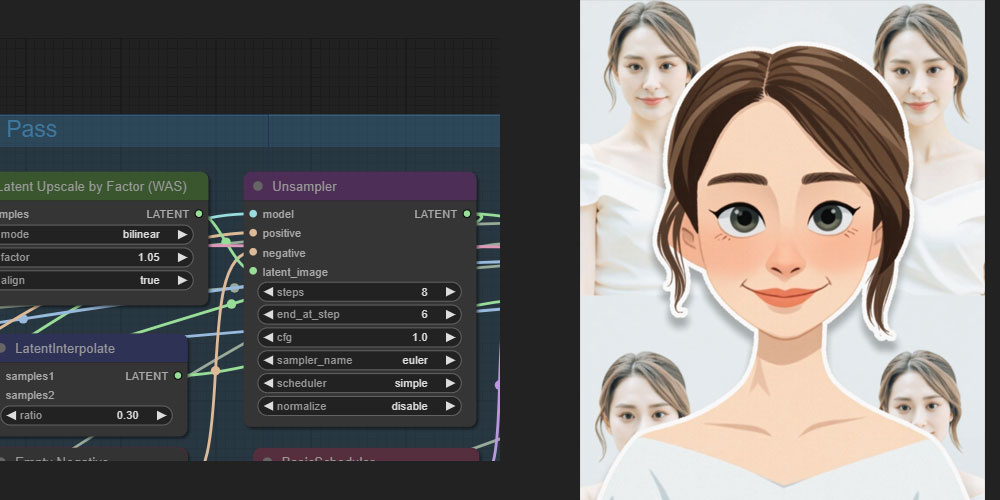Click the samples1 input label
The height and width of the screenshot is (500, 1000).
coord(30,376)
